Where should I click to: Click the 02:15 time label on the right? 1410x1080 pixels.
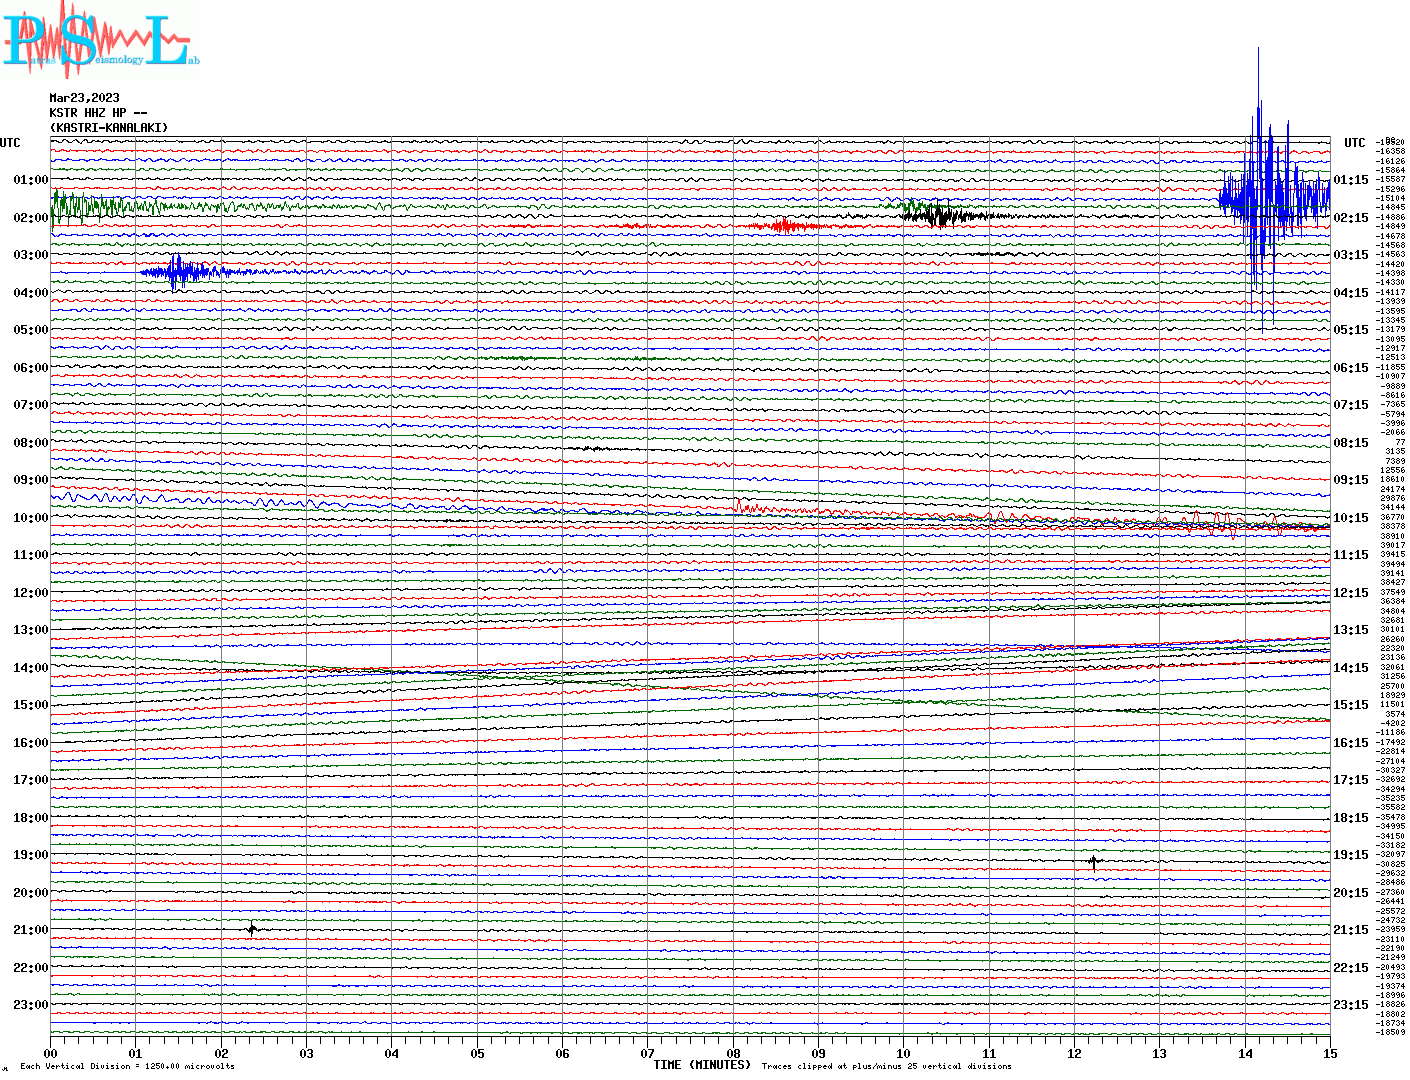1351,218
